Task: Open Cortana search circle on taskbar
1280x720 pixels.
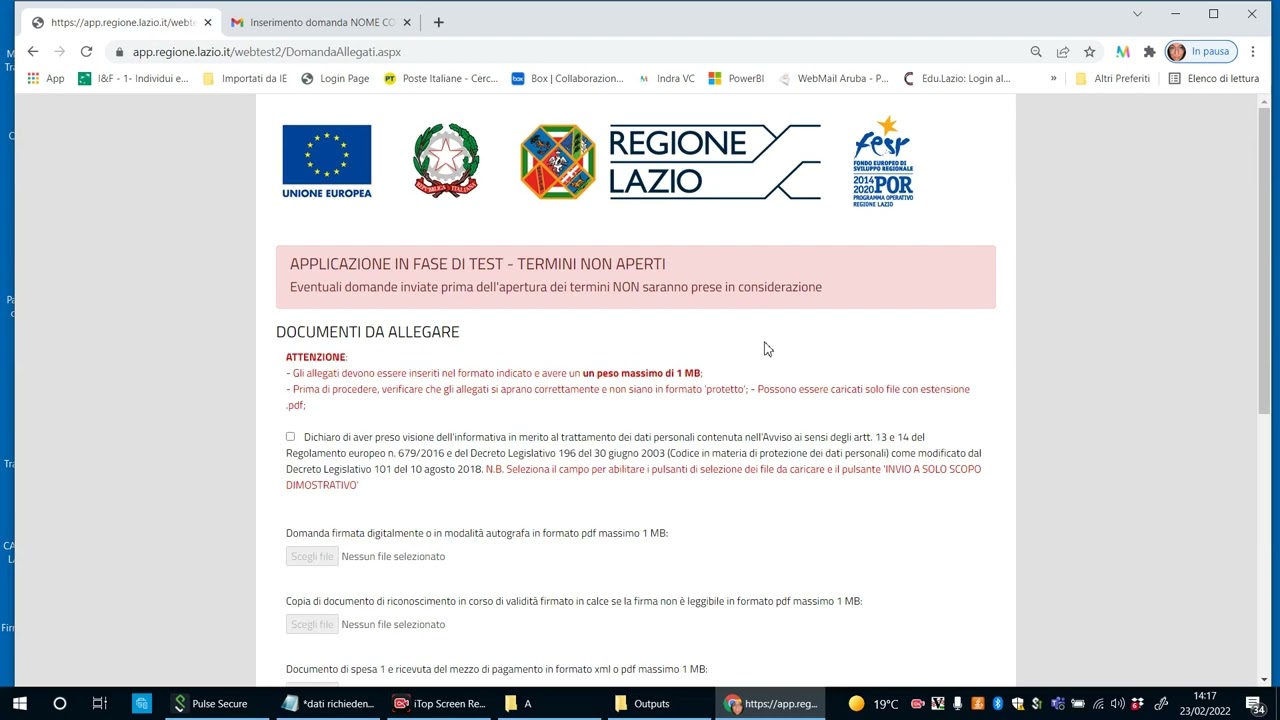Action: point(60,704)
